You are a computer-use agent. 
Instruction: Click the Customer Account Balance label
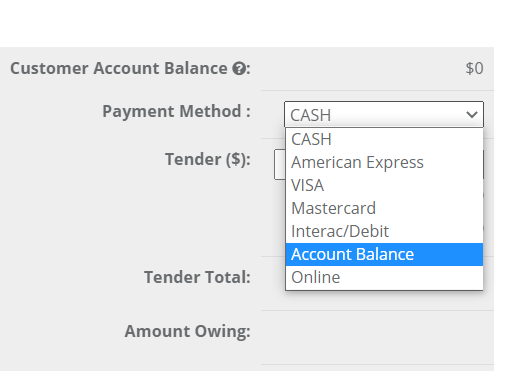119,68
